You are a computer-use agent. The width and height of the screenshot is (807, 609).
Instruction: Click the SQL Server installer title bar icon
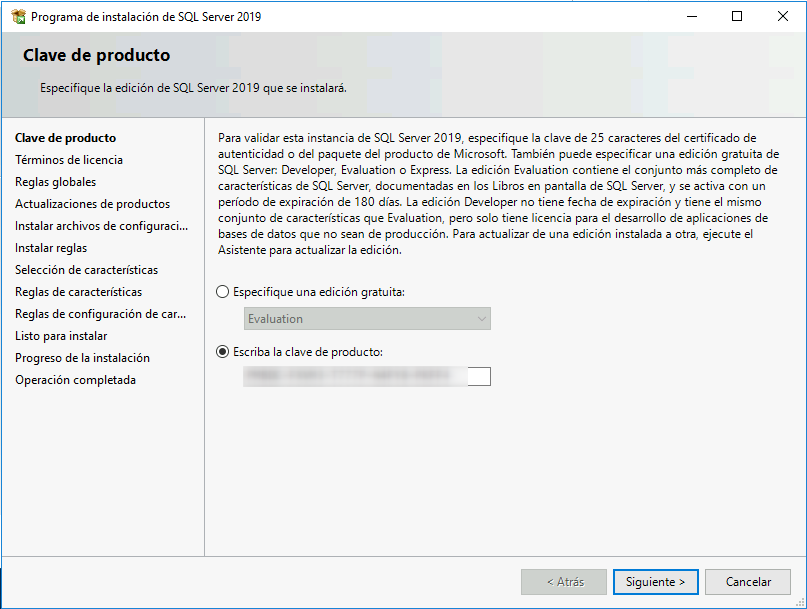pos(19,16)
